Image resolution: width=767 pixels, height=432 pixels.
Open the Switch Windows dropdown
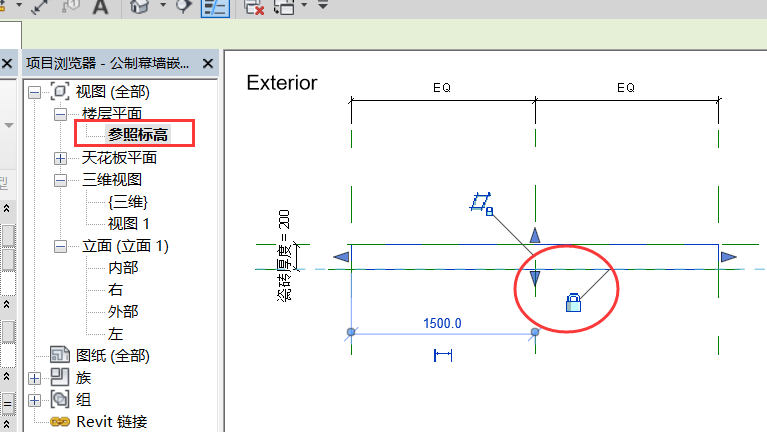click(285, 8)
